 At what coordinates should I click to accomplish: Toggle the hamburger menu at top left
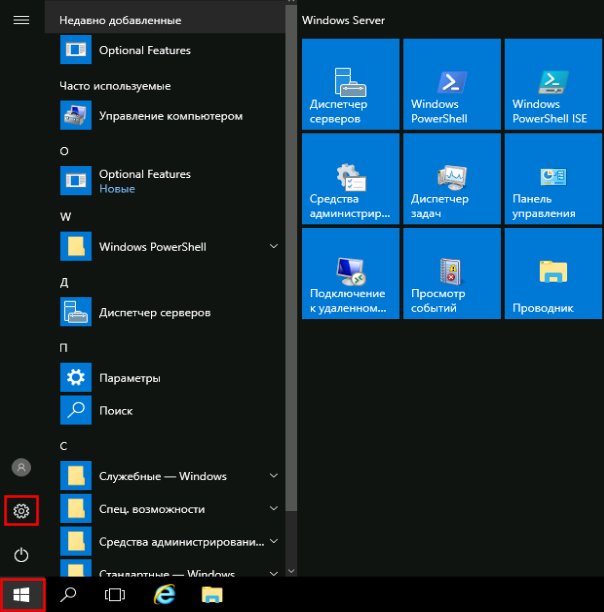tap(21, 19)
